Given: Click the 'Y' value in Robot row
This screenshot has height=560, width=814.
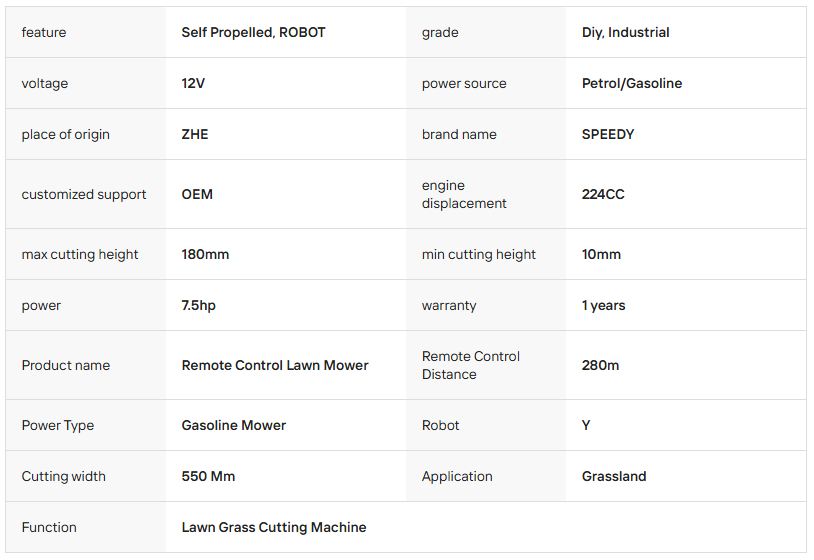Looking at the screenshot, I should [586, 425].
